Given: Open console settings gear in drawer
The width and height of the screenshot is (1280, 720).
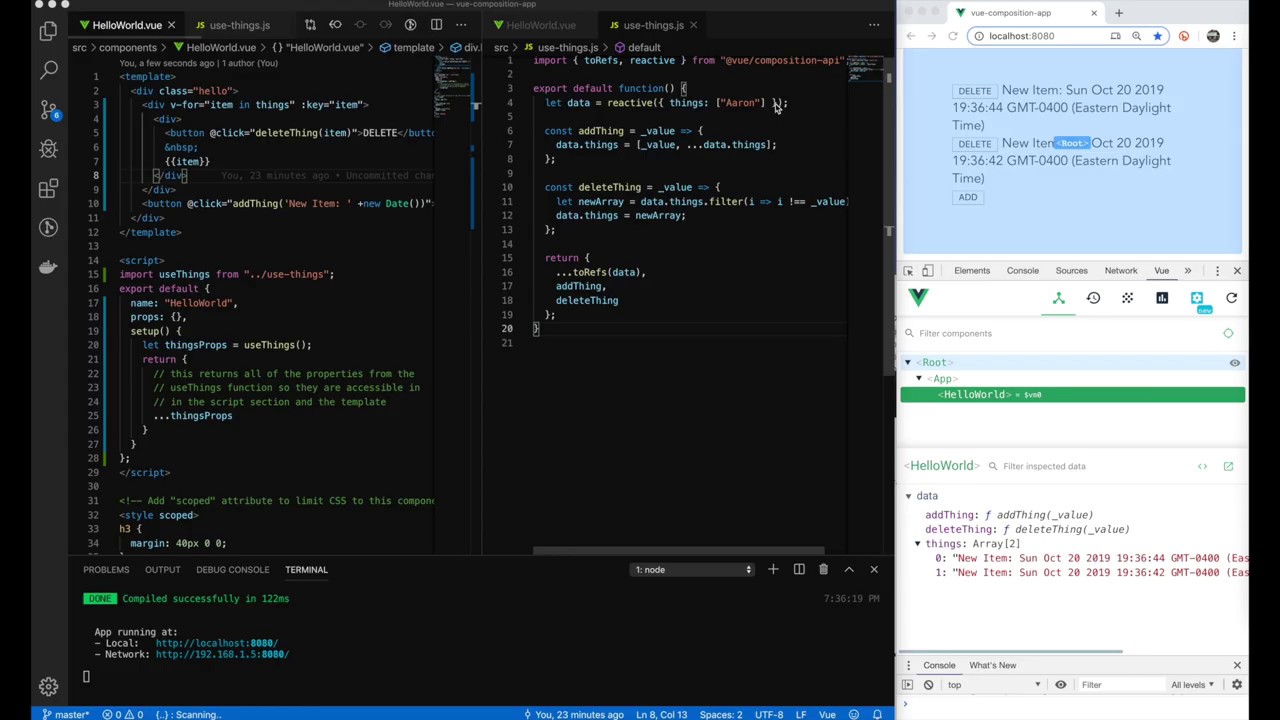Looking at the screenshot, I should [1237, 685].
